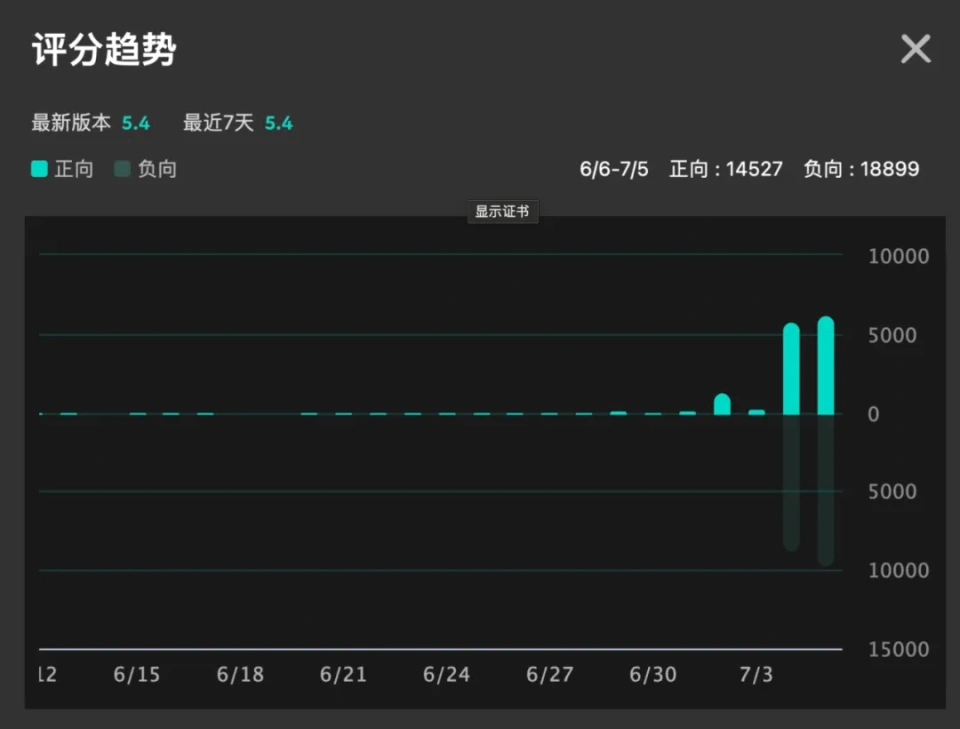Click the 正向 teal color swatch
The height and width of the screenshot is (729, 960).
click(x=39, y=169)
